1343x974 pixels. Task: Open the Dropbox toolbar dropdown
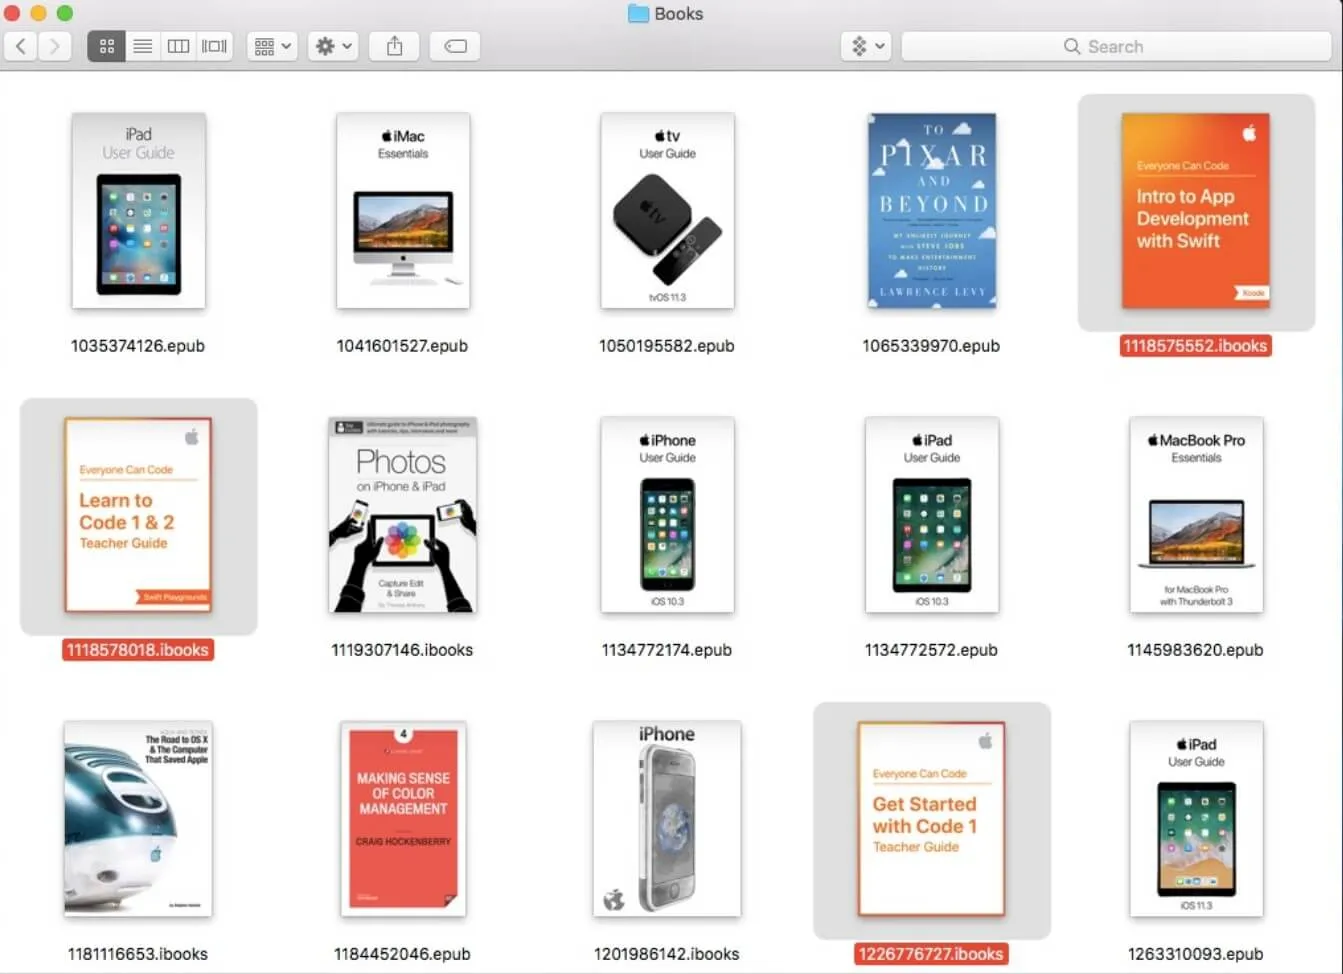(x=866, y=46)
